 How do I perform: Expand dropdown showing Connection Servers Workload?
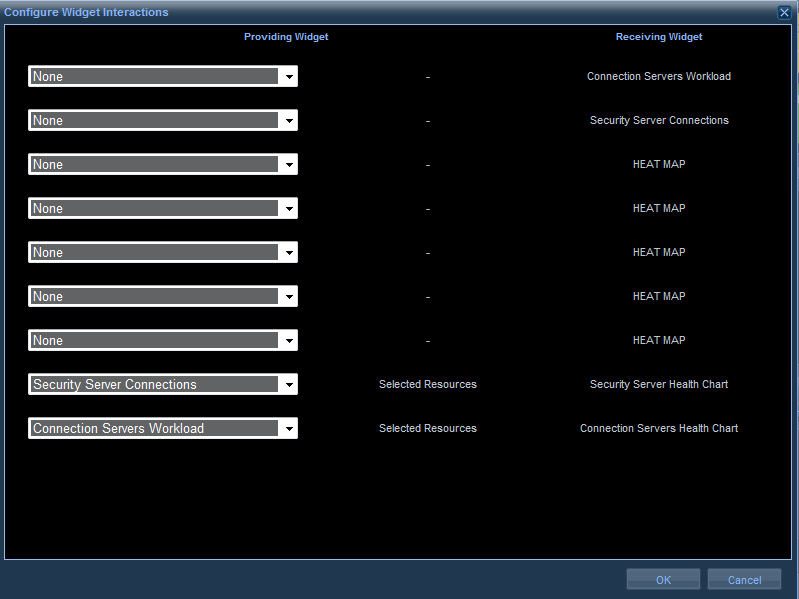pos(288,429)
